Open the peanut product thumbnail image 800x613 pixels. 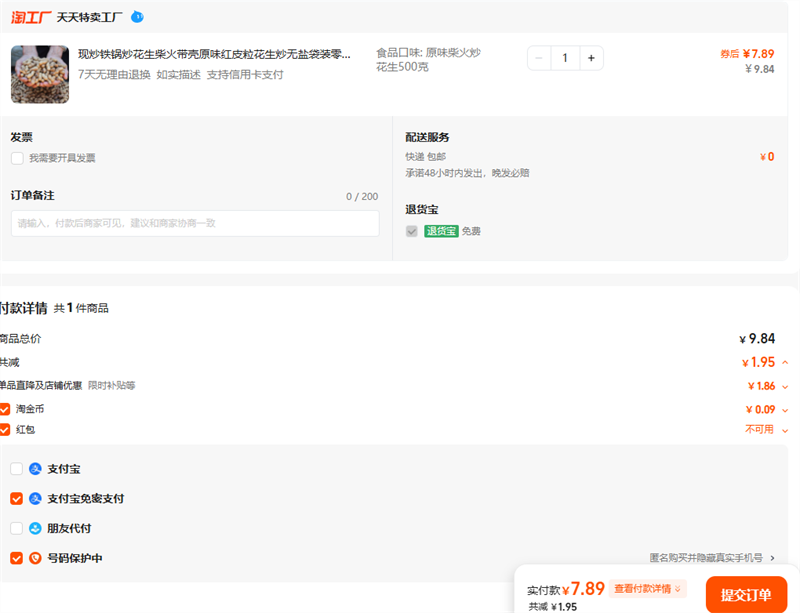click(40, 74)
